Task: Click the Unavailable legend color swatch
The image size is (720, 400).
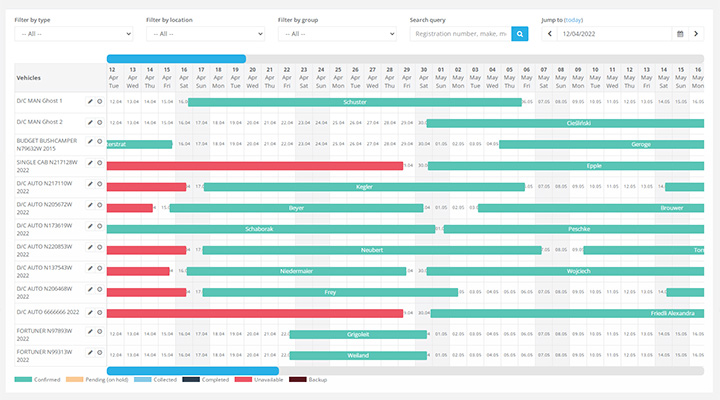Action: (243, 380)
